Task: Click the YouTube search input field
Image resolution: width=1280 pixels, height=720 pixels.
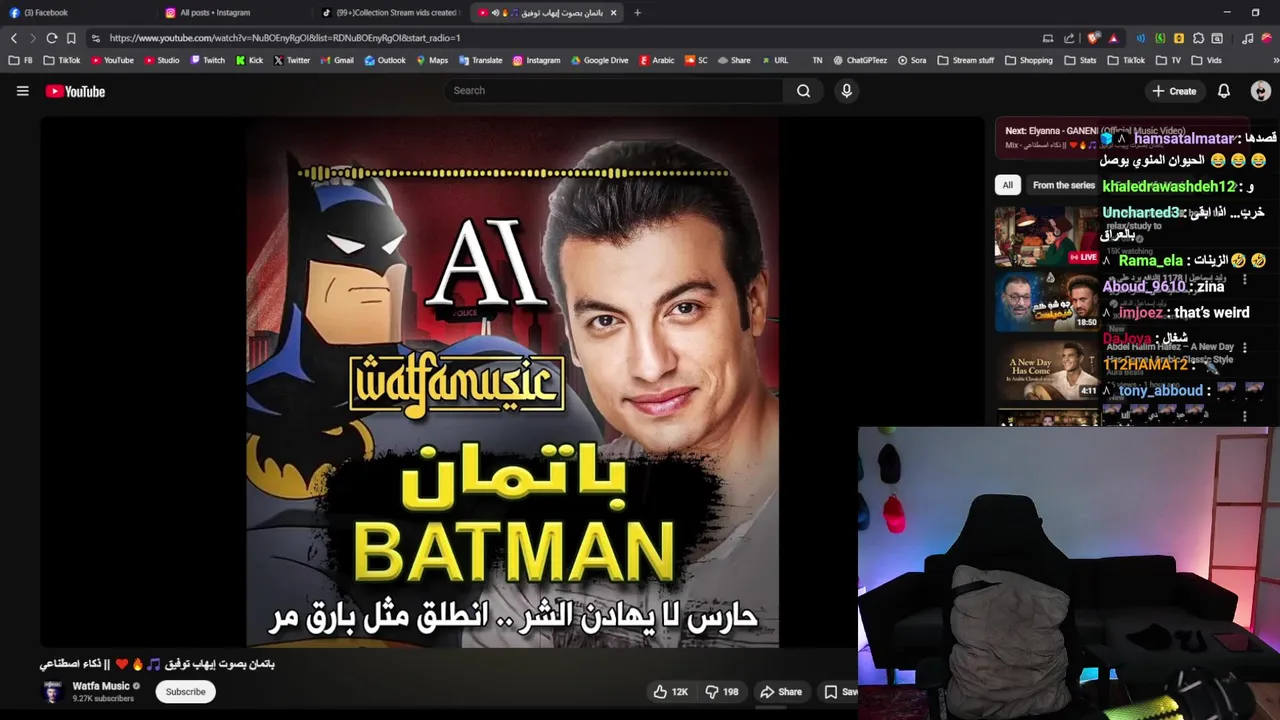Action: pos(613,91)
